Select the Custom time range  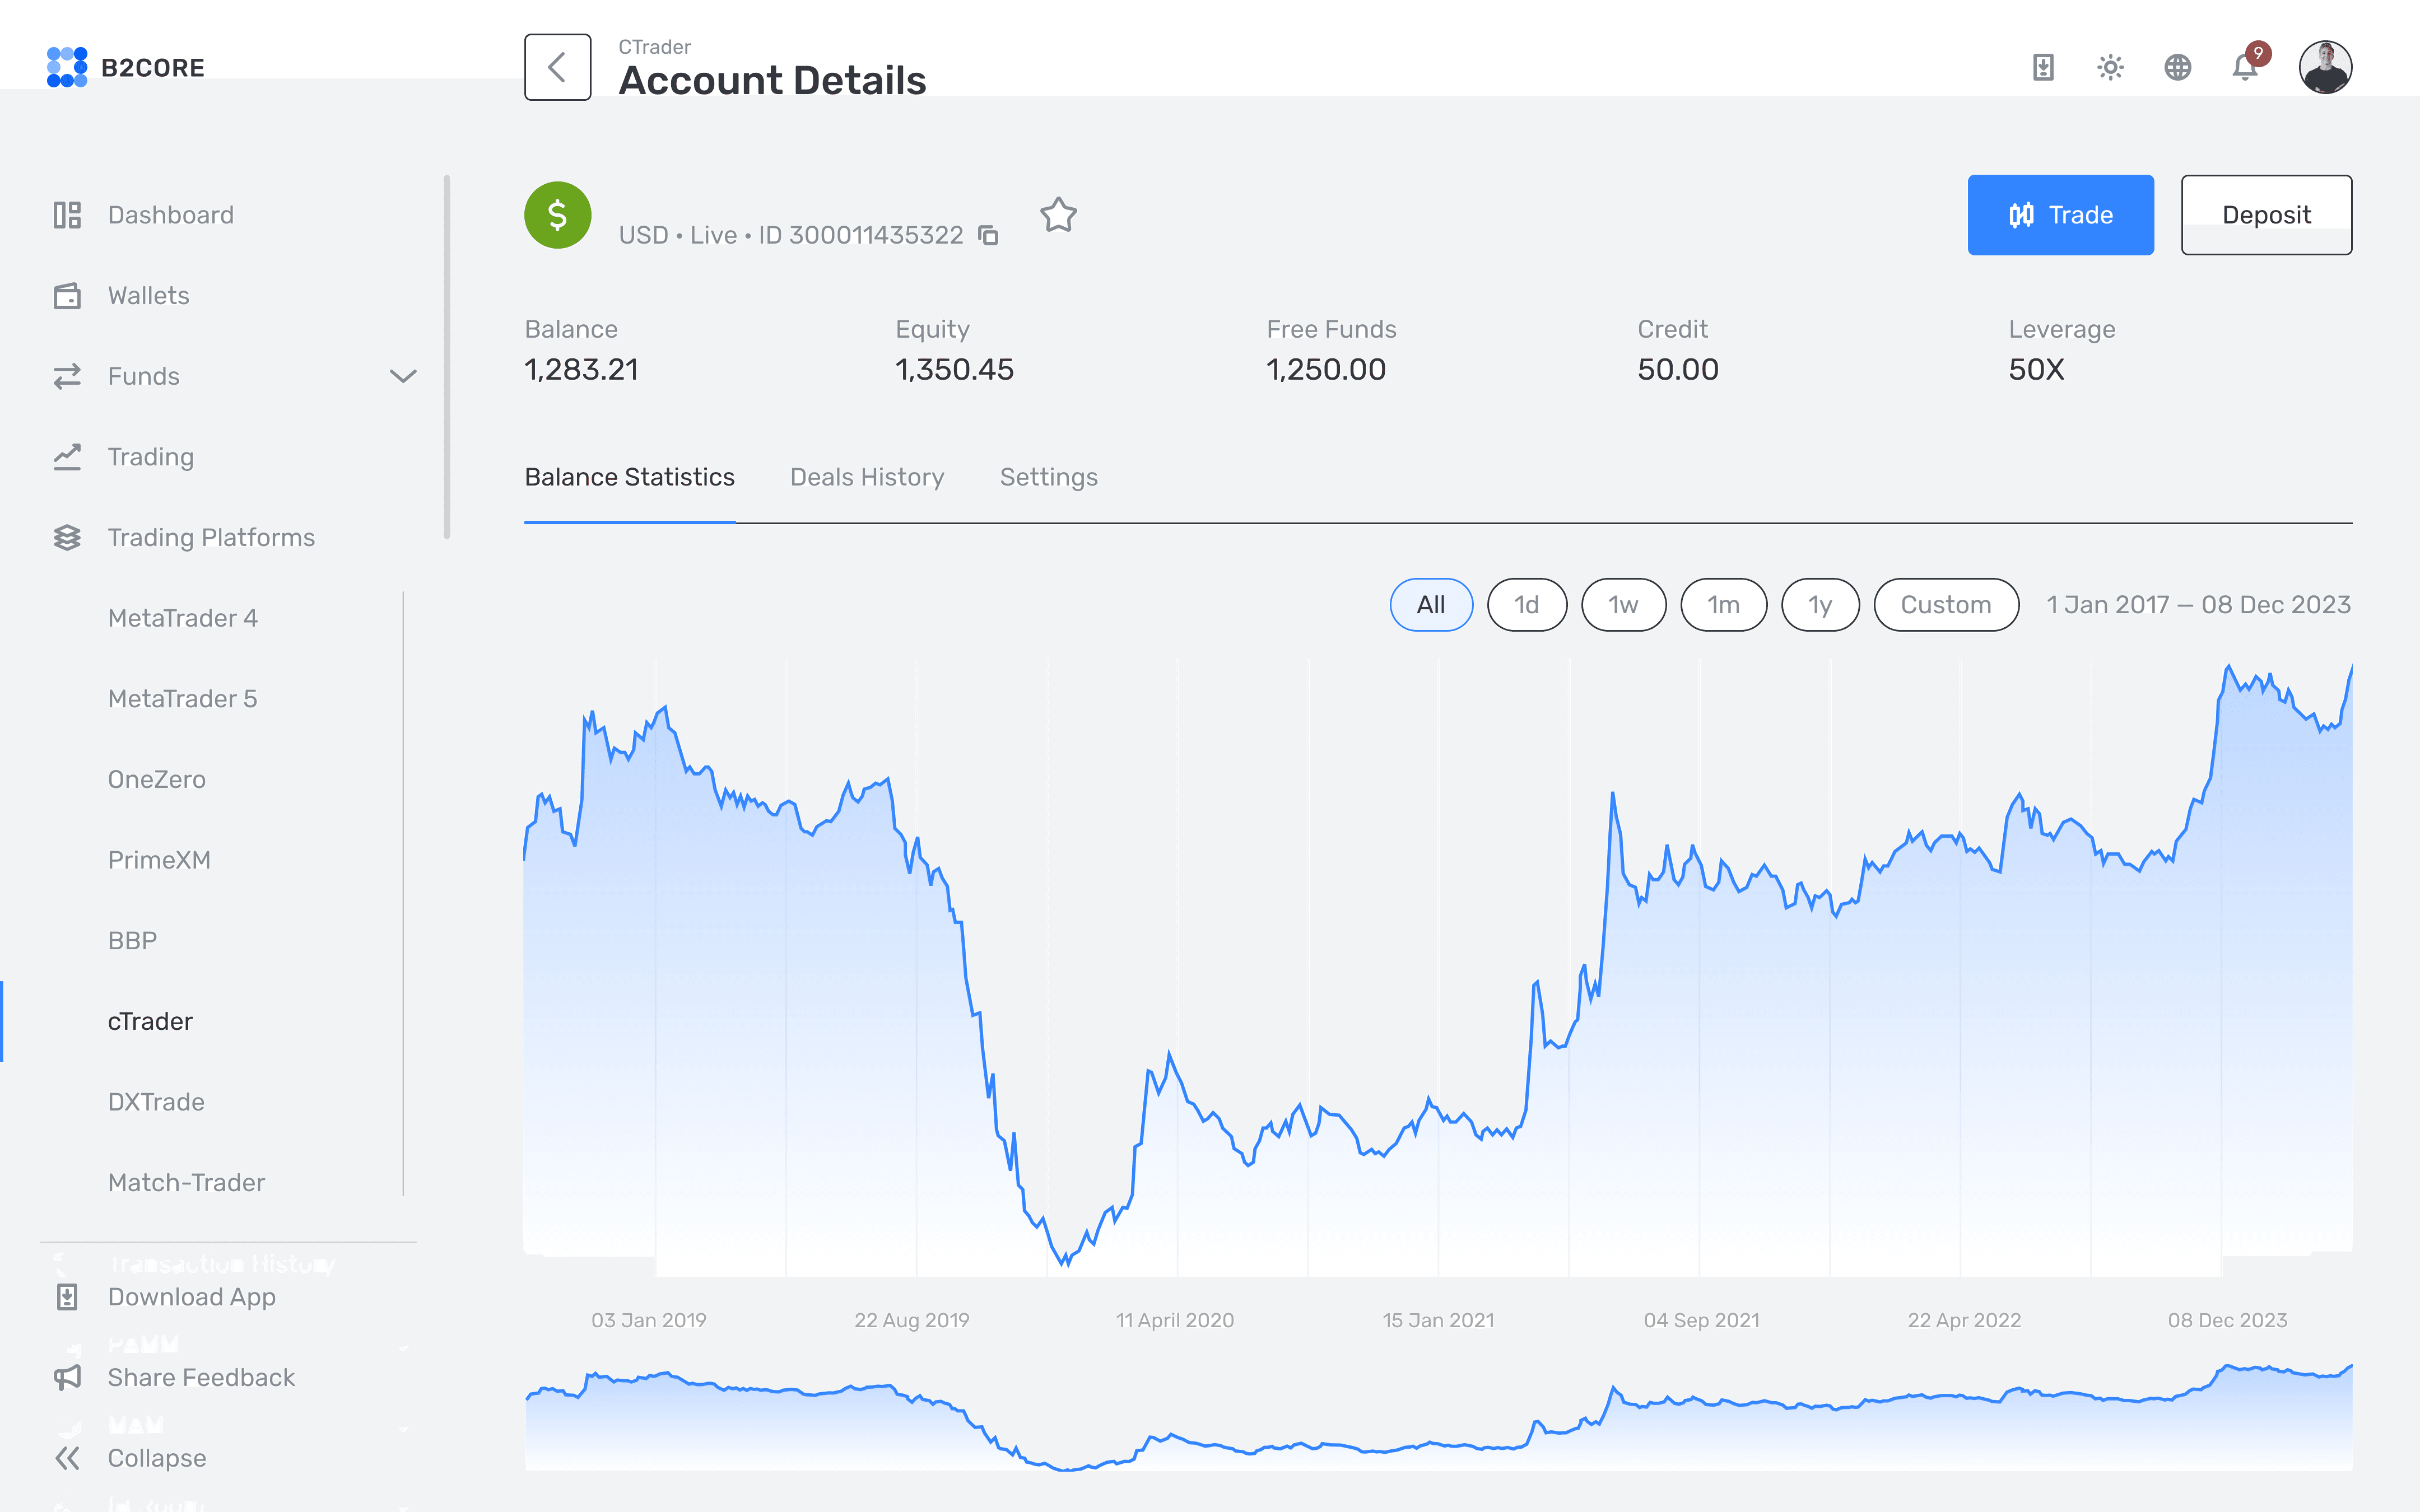[x=1946, y=605]
